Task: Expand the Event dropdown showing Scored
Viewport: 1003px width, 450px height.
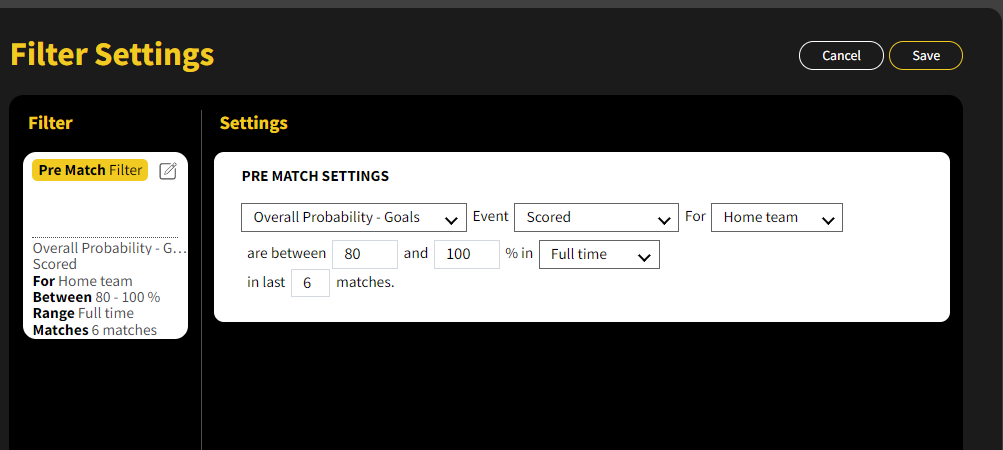Action: (596, 217)
